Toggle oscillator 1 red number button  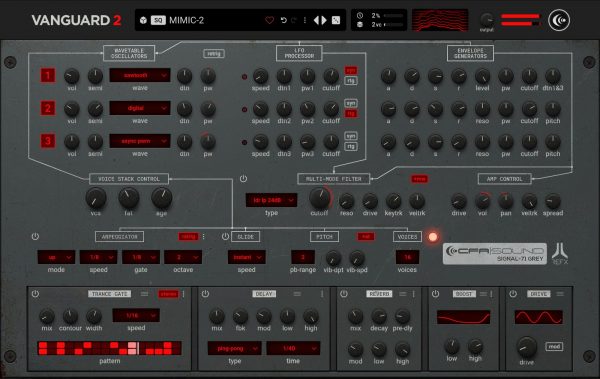coord(48,75)
